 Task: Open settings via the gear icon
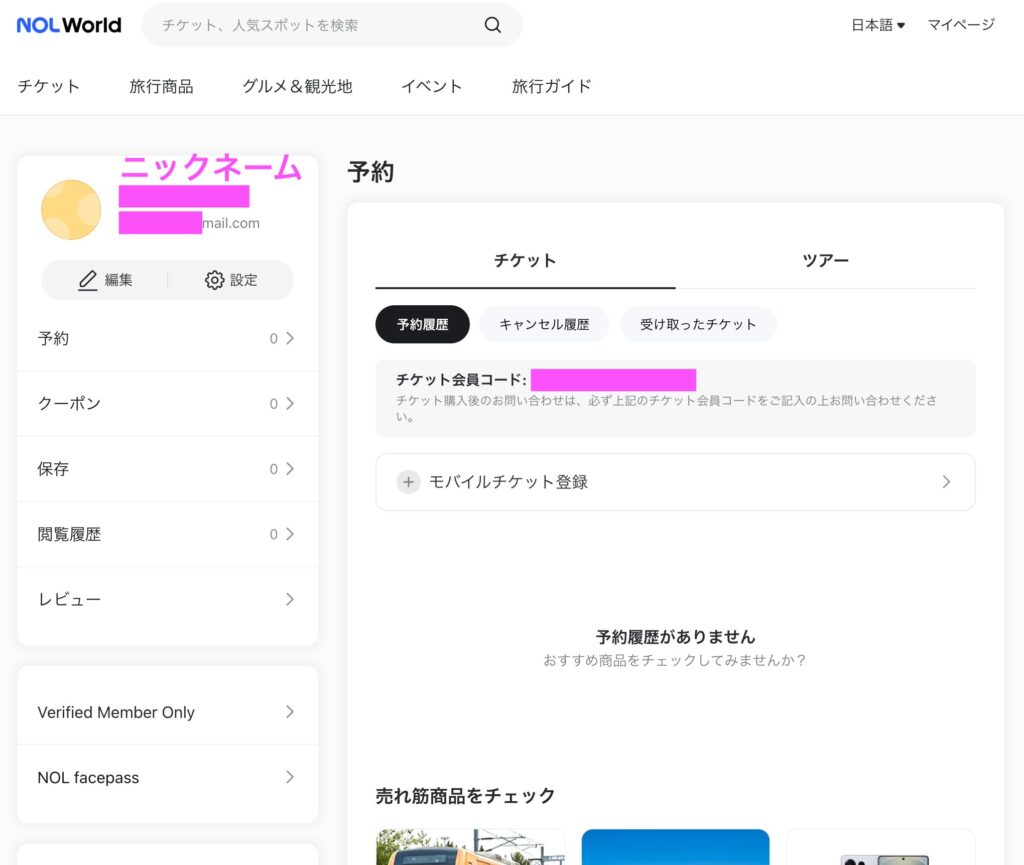[214, 281]
